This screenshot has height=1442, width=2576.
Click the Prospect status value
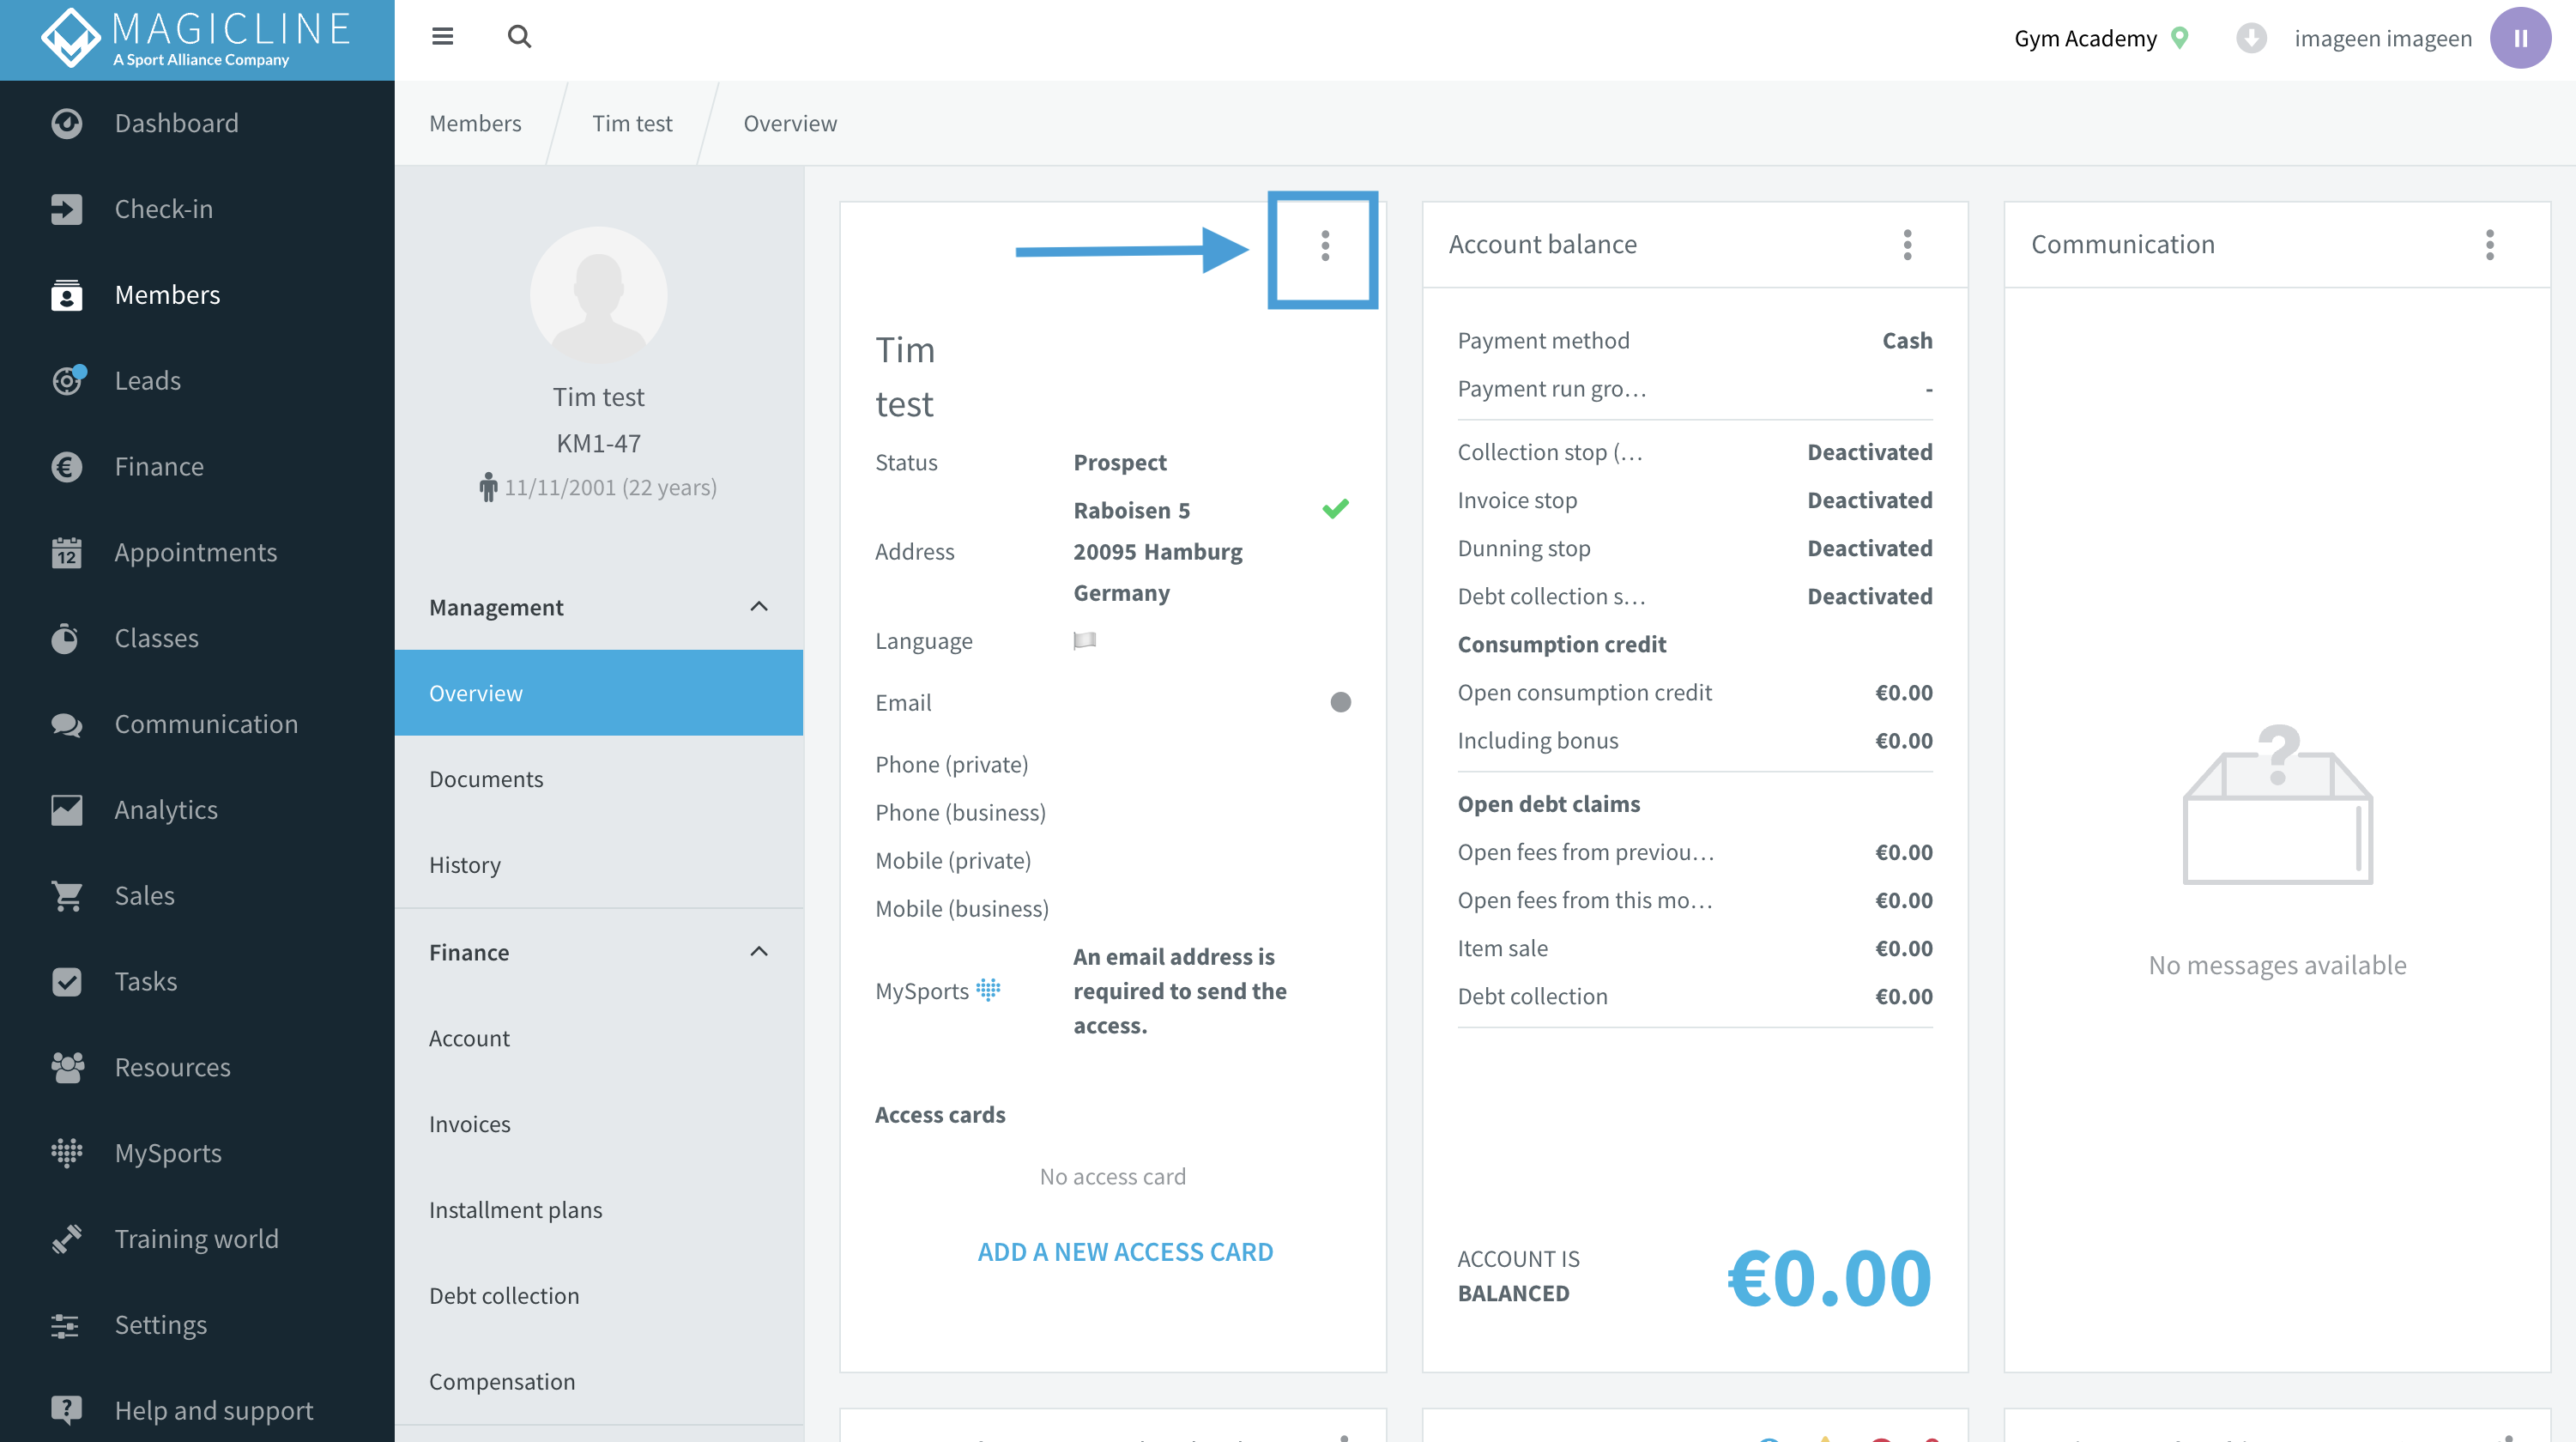[1120, 462]
